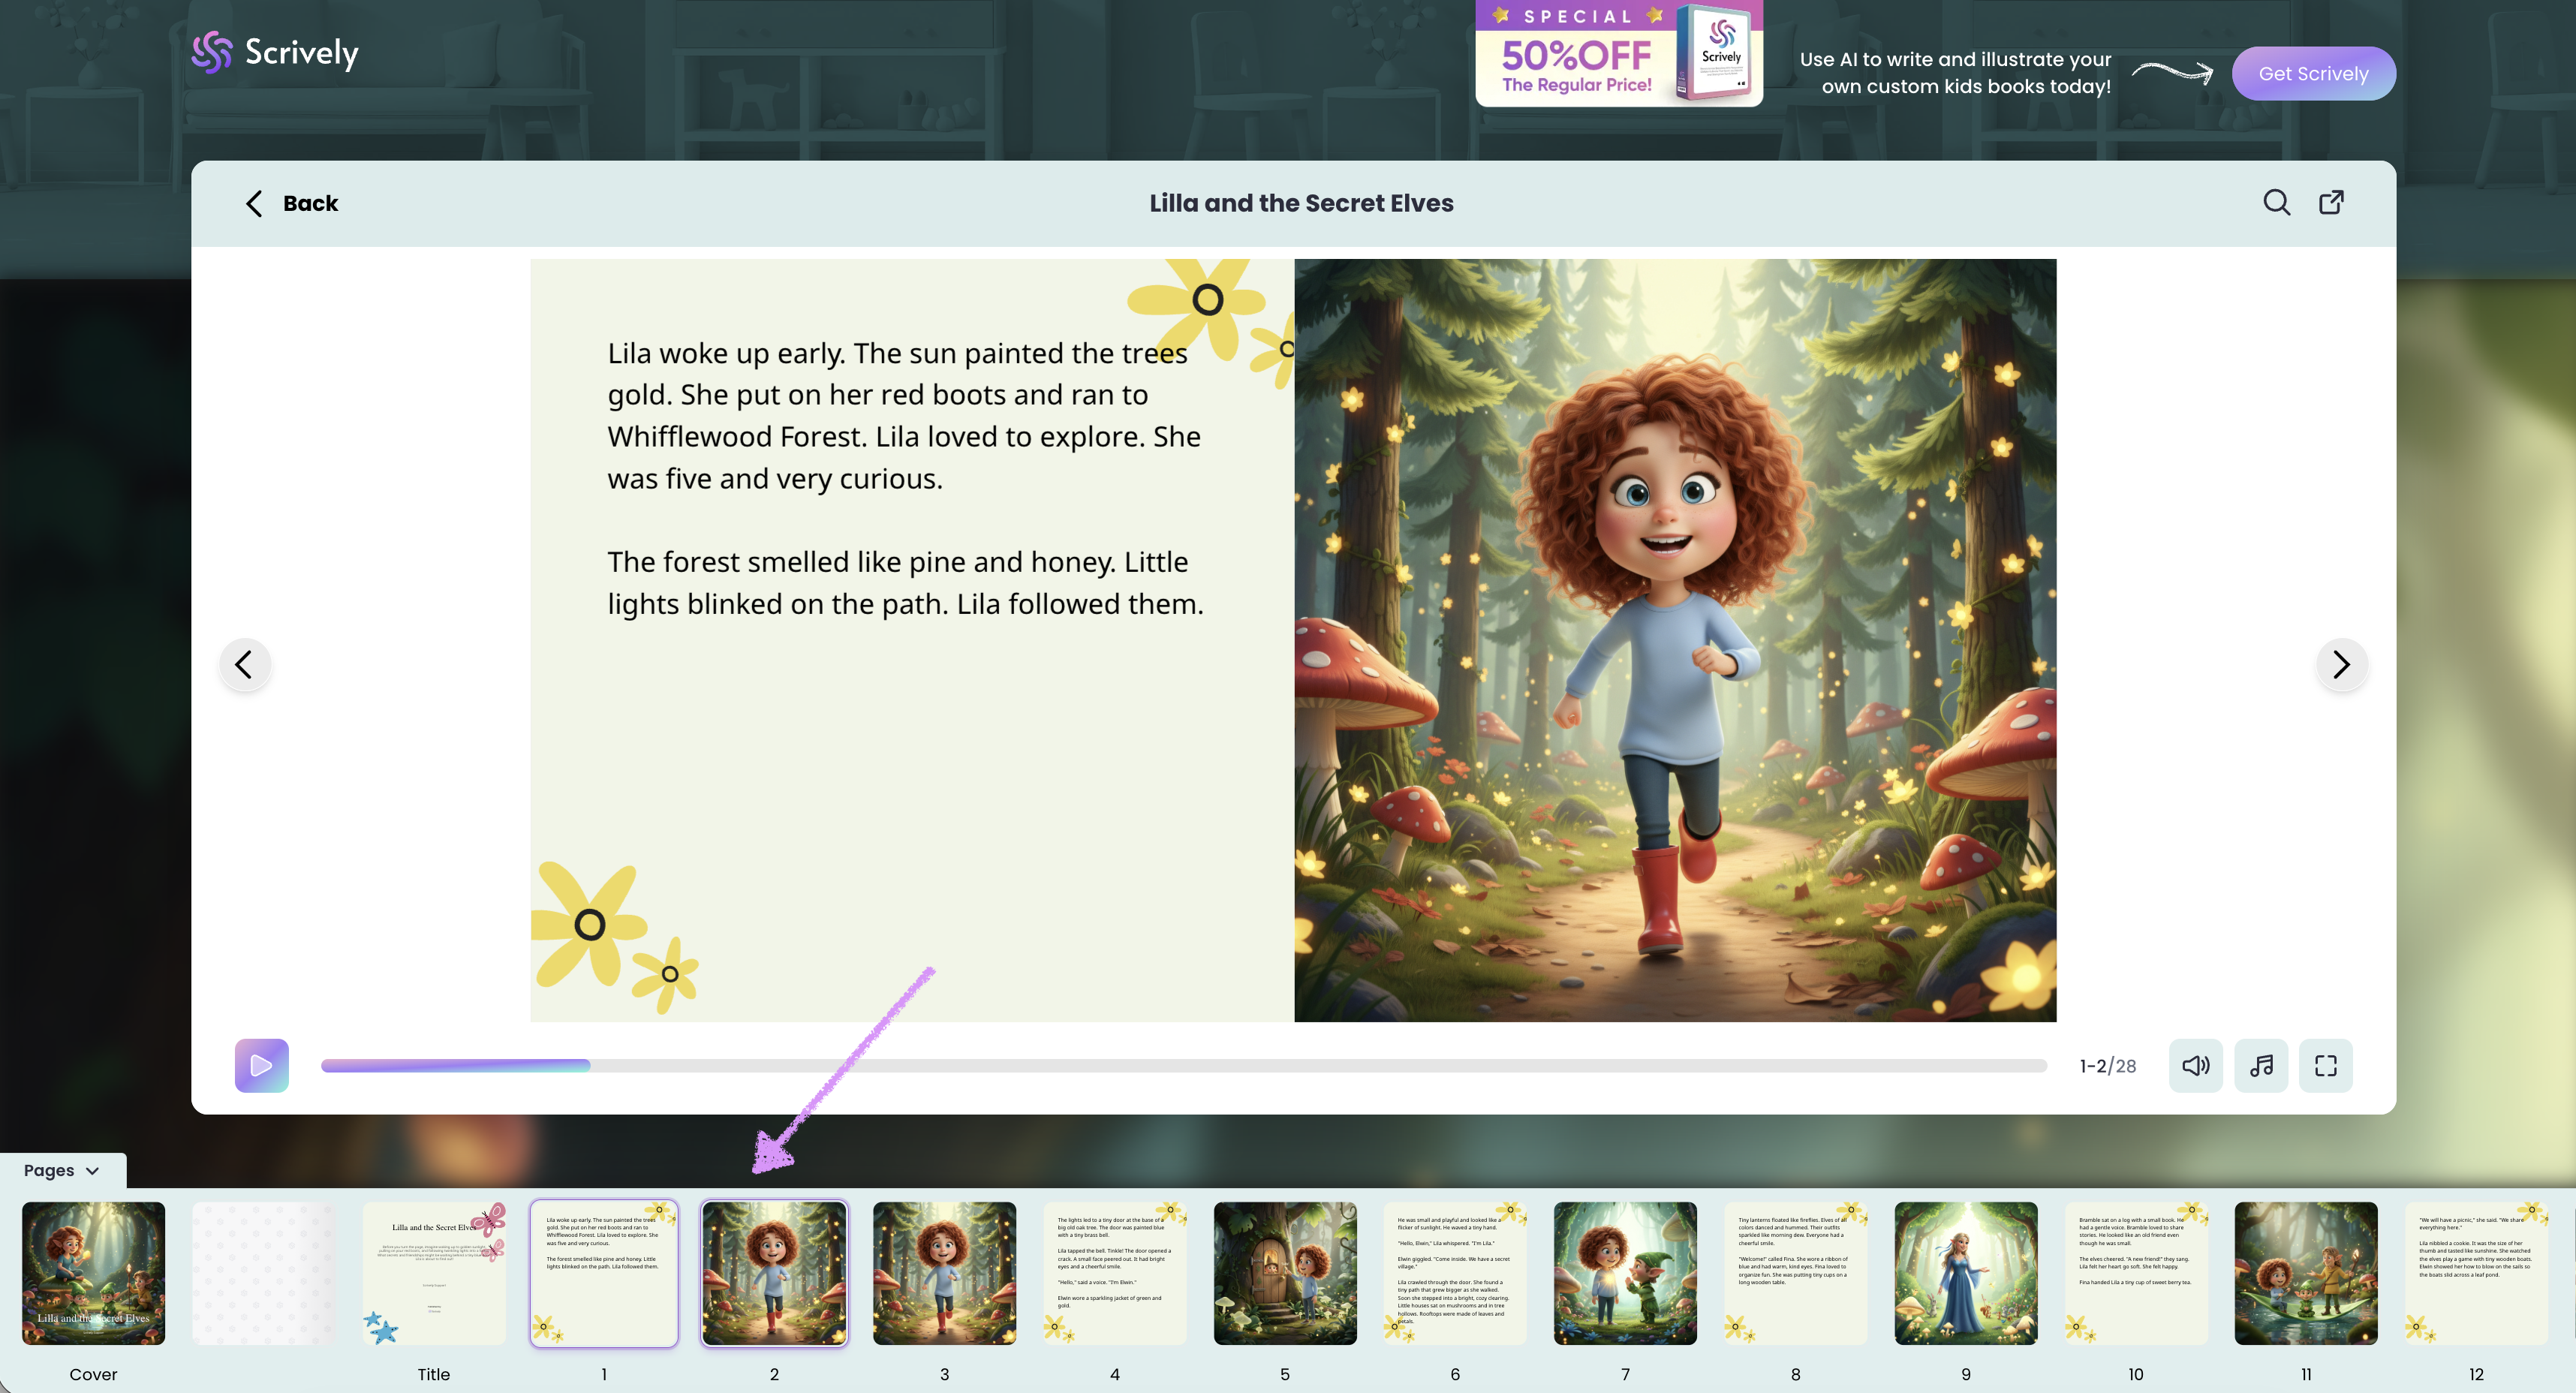Image resolution: width=2576 pixels, height=1393 pixels.
Task: Jump to page 5 thumbnail
Action: [1285, 1272]
